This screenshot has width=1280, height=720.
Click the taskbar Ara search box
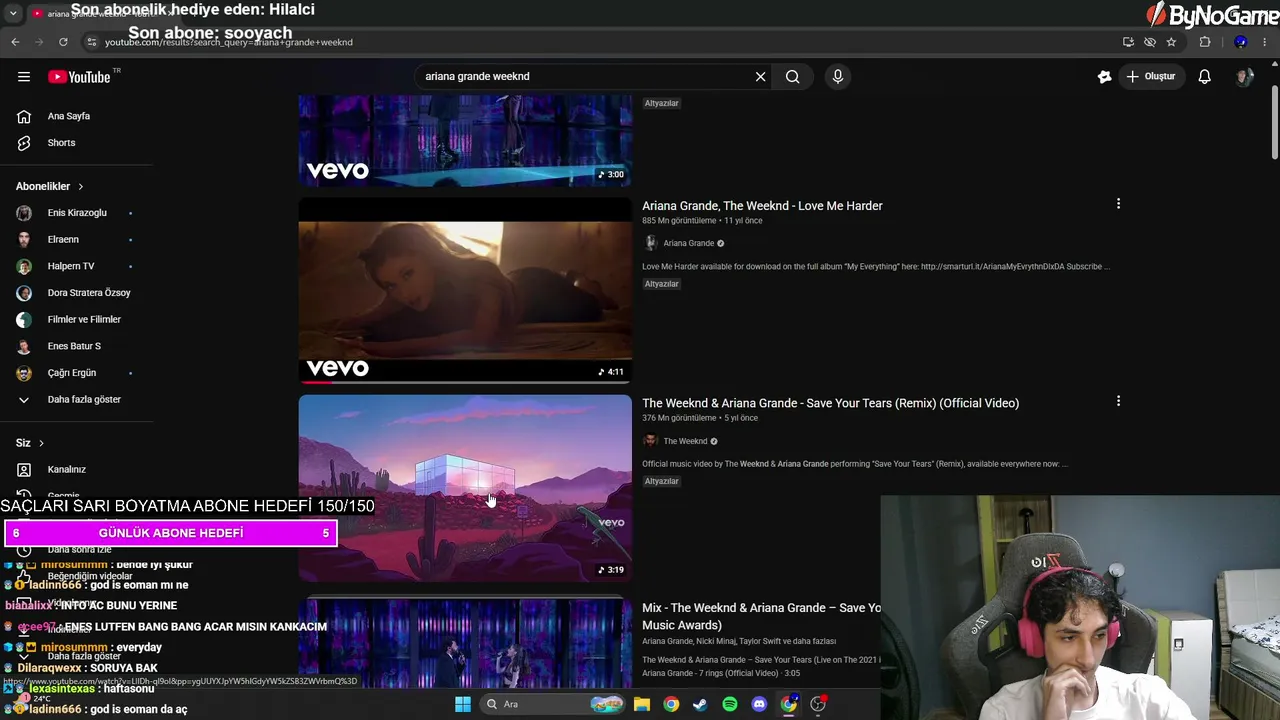551,704
